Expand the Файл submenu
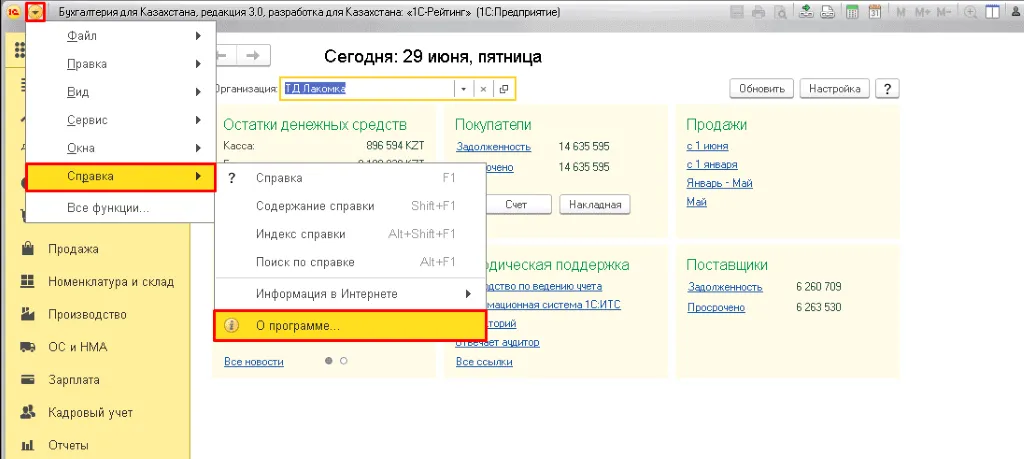 [120, 36]
